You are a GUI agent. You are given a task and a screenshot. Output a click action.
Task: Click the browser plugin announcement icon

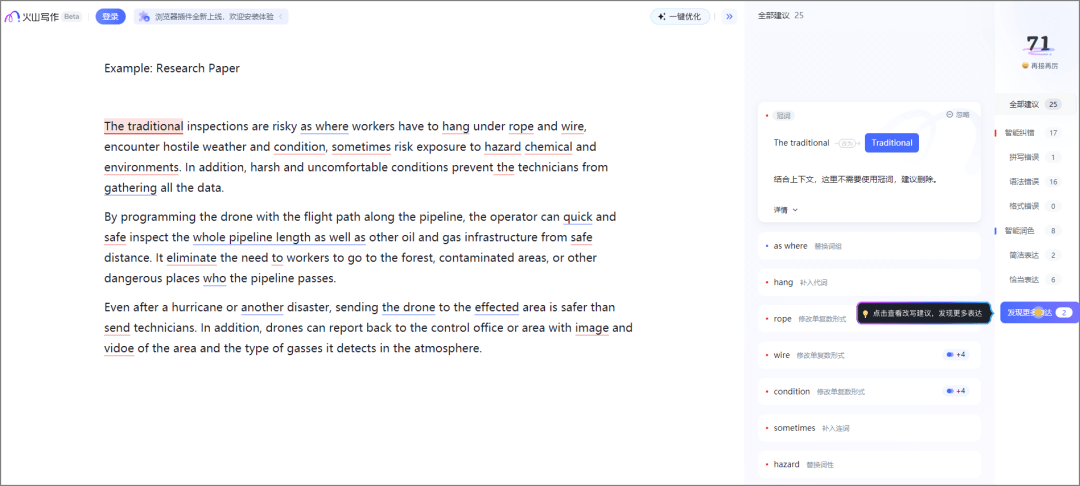pos(144,17)
